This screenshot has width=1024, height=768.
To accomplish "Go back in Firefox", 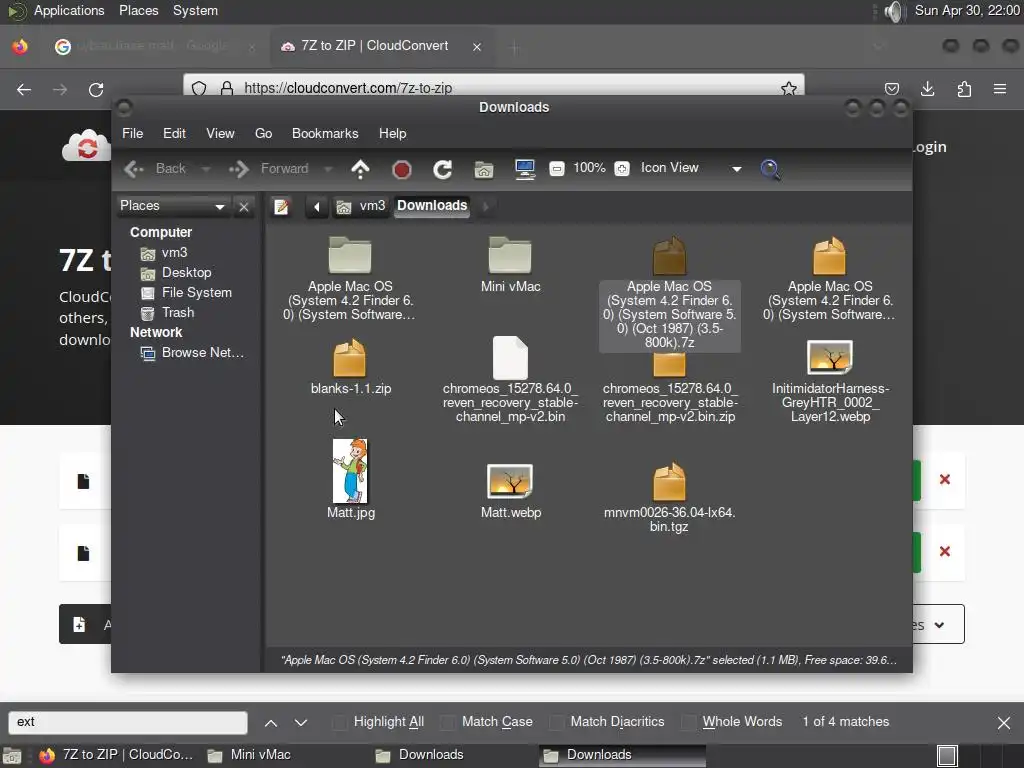I will [24, 89].
